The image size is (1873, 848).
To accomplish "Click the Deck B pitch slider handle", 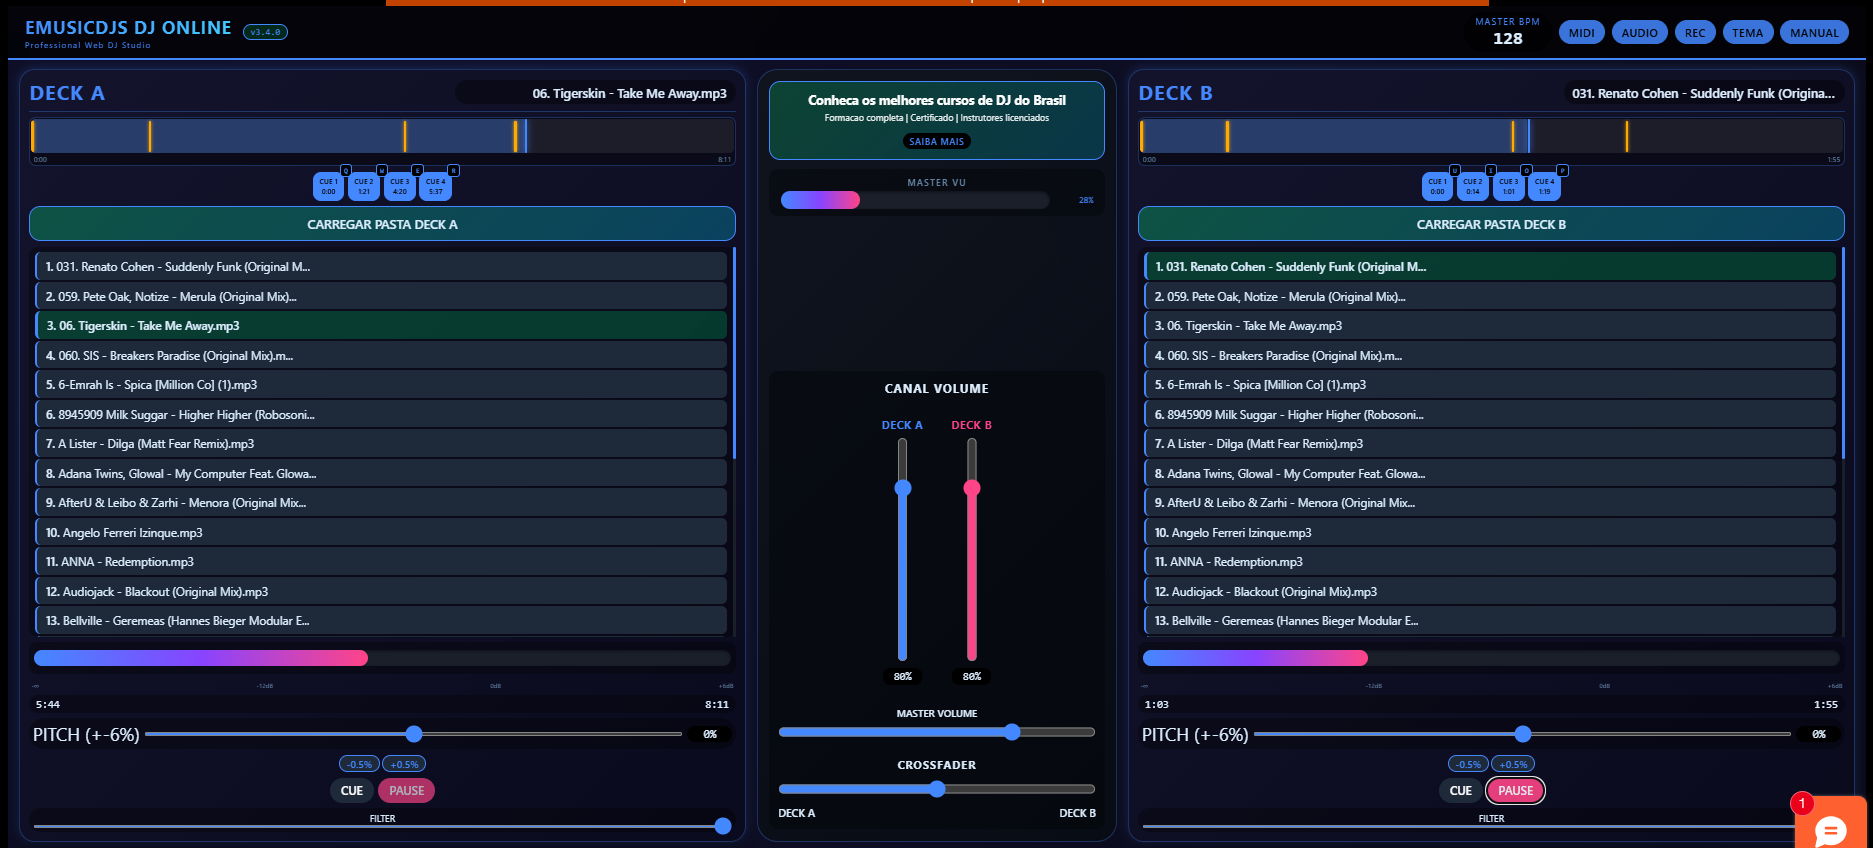I will (x=1523, y=734).
